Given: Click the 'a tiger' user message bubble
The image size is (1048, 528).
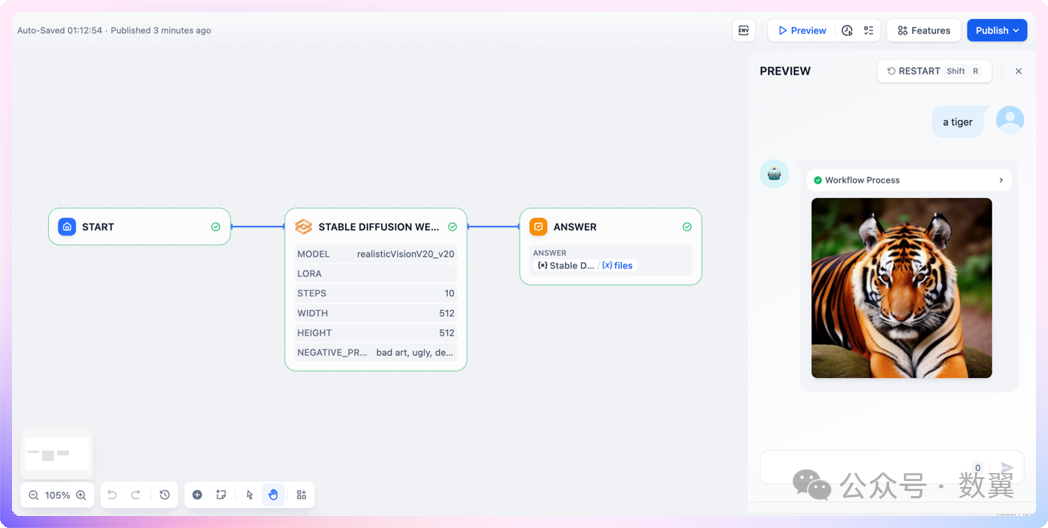Looking at the screenshot, I should [x=958, y=122].
